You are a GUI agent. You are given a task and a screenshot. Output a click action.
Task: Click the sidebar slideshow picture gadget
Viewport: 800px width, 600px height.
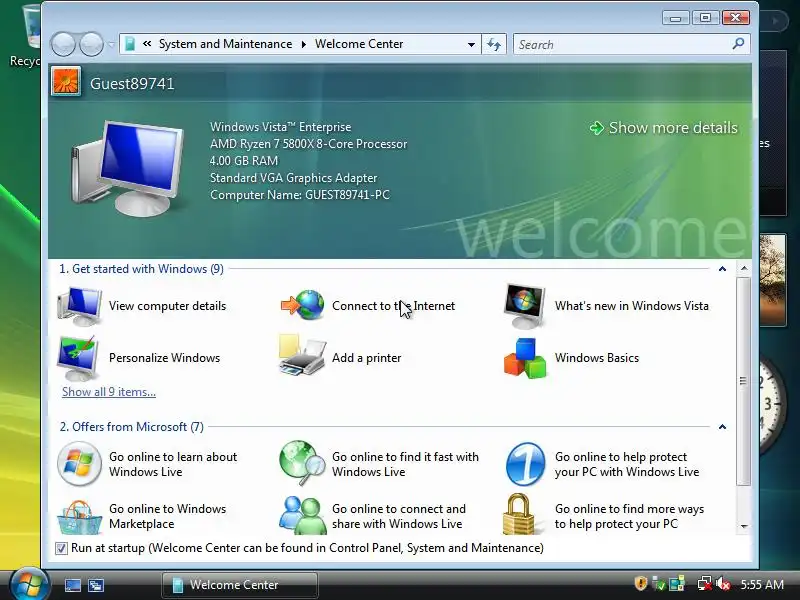coord(772,280)
